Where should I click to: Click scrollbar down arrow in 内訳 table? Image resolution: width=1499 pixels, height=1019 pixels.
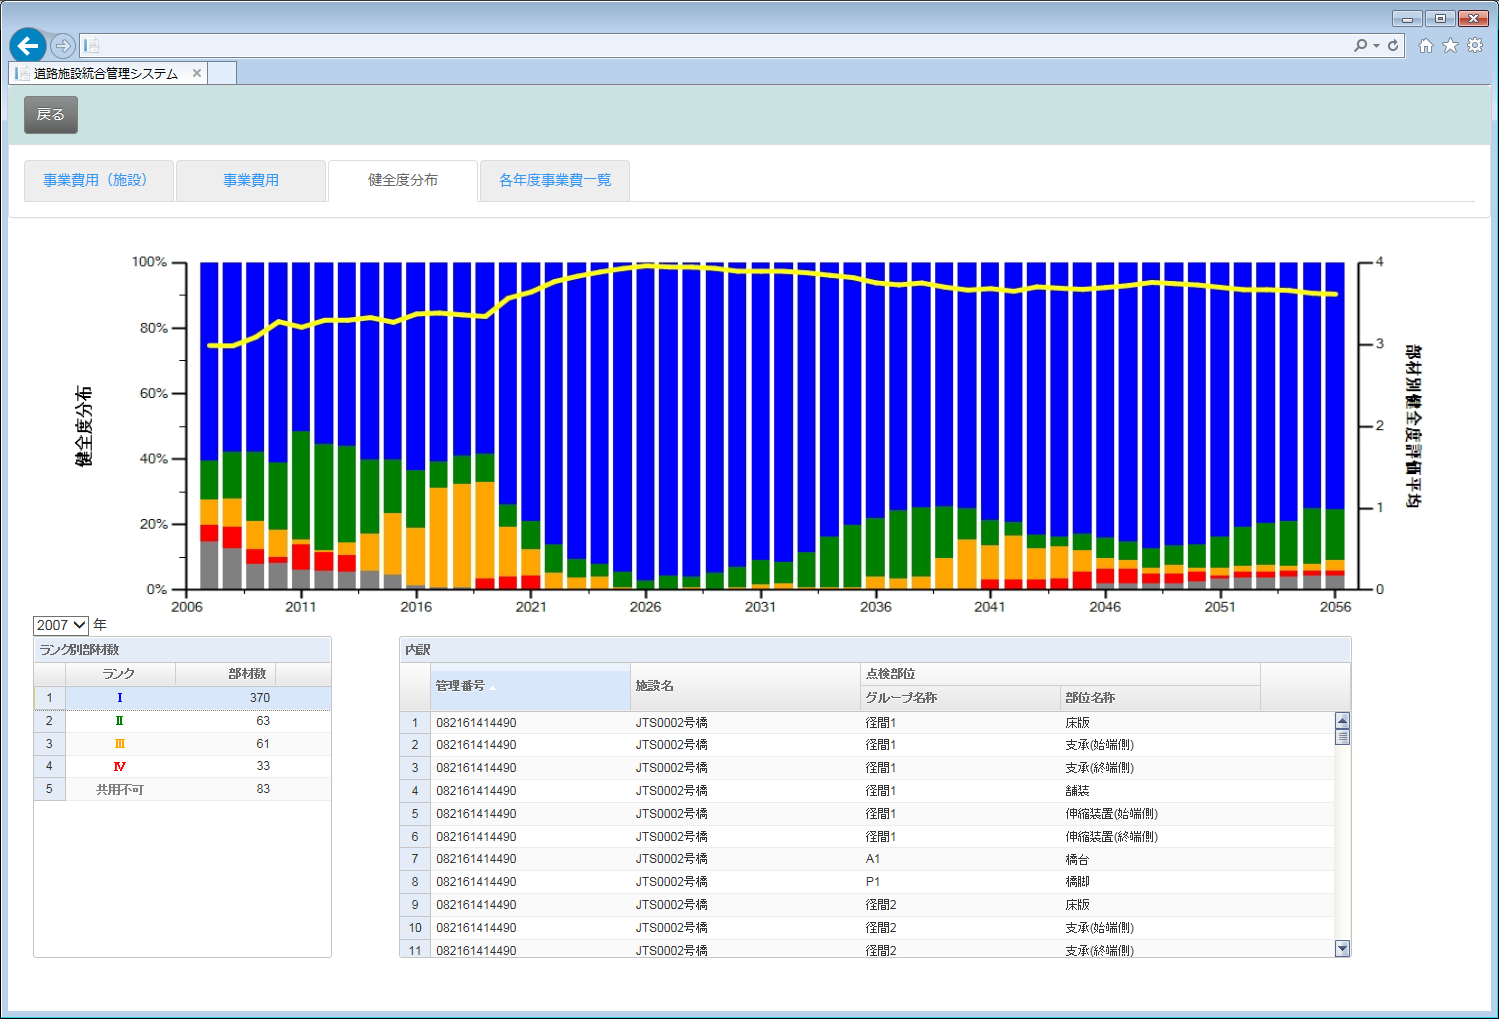click(1342, 949)
